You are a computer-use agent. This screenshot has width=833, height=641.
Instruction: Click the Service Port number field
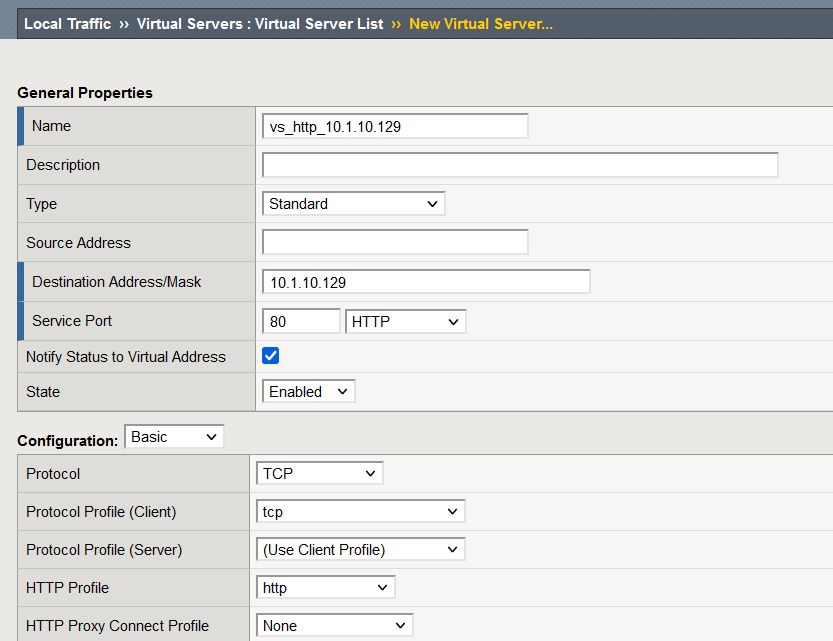tap(301, 322)
